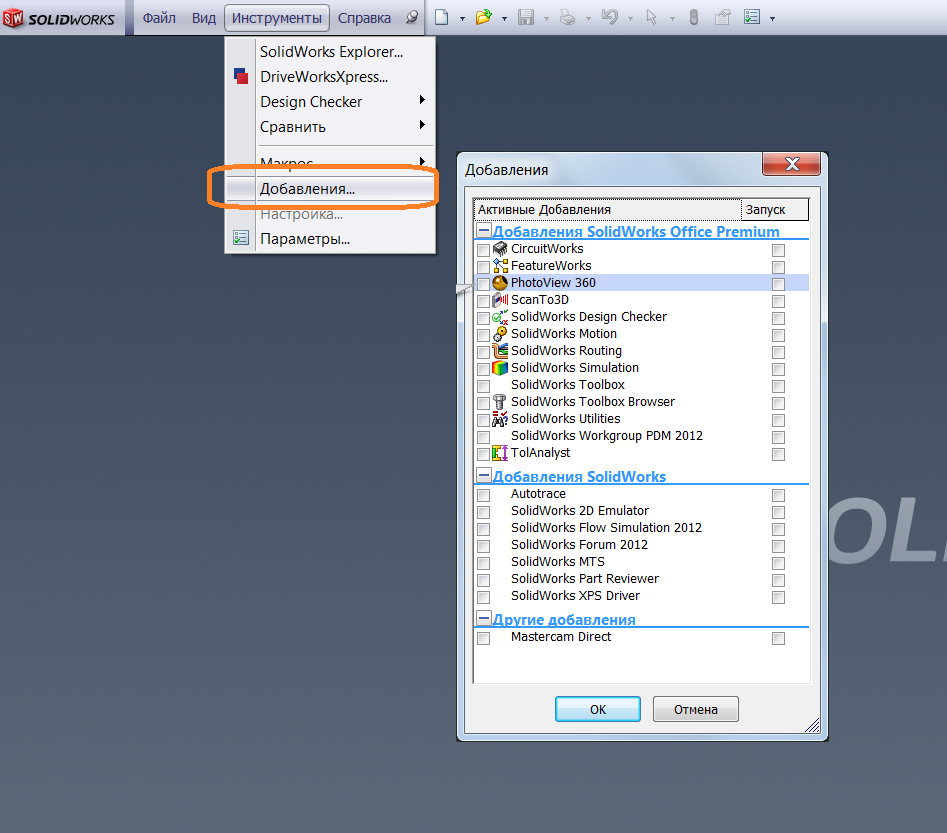Image resolution: width=947 pixels, height=833 pixels.
Task: Click the PhotoView 360 sphere icon
Action: click(x=500, y=283)
